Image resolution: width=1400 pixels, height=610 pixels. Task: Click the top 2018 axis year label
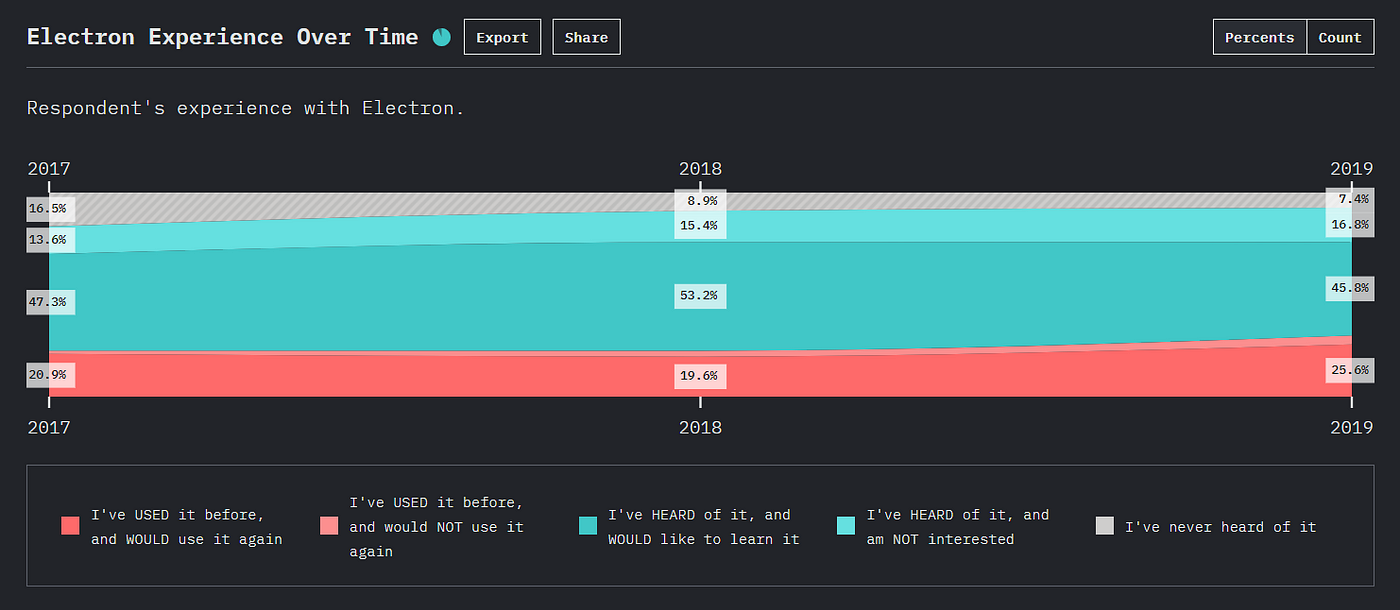(700, 169)
